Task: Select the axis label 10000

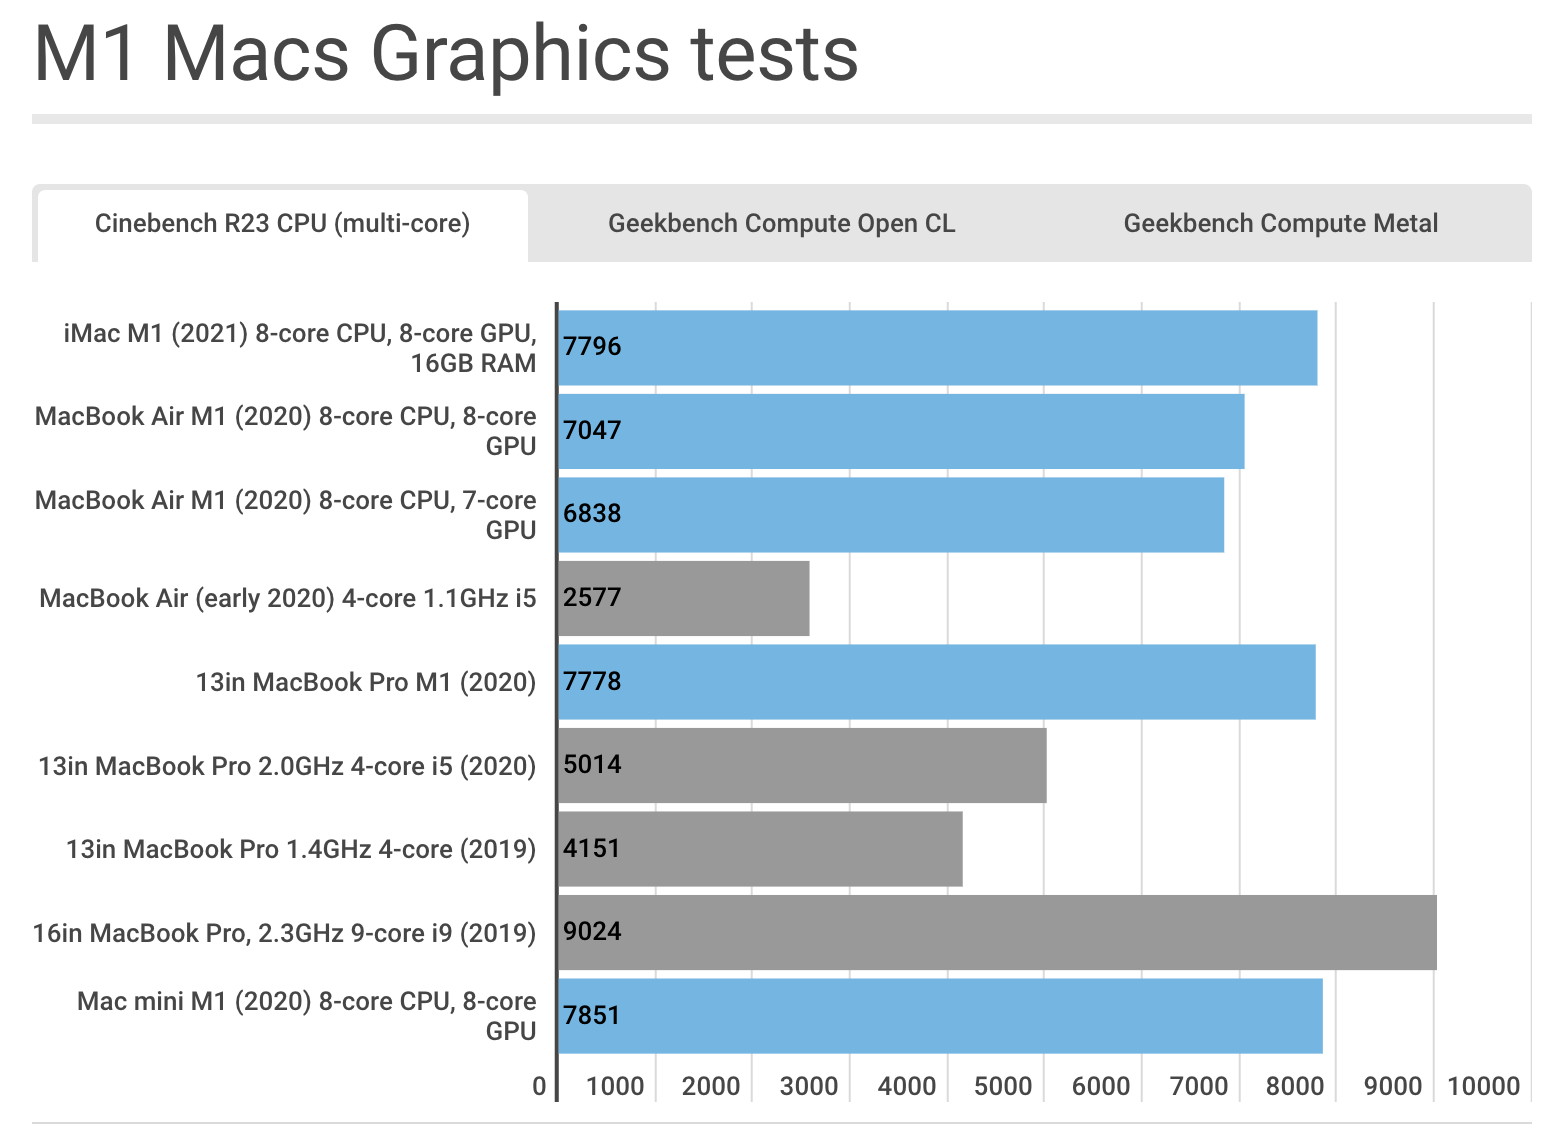Action: [x=1484, y=1085]
